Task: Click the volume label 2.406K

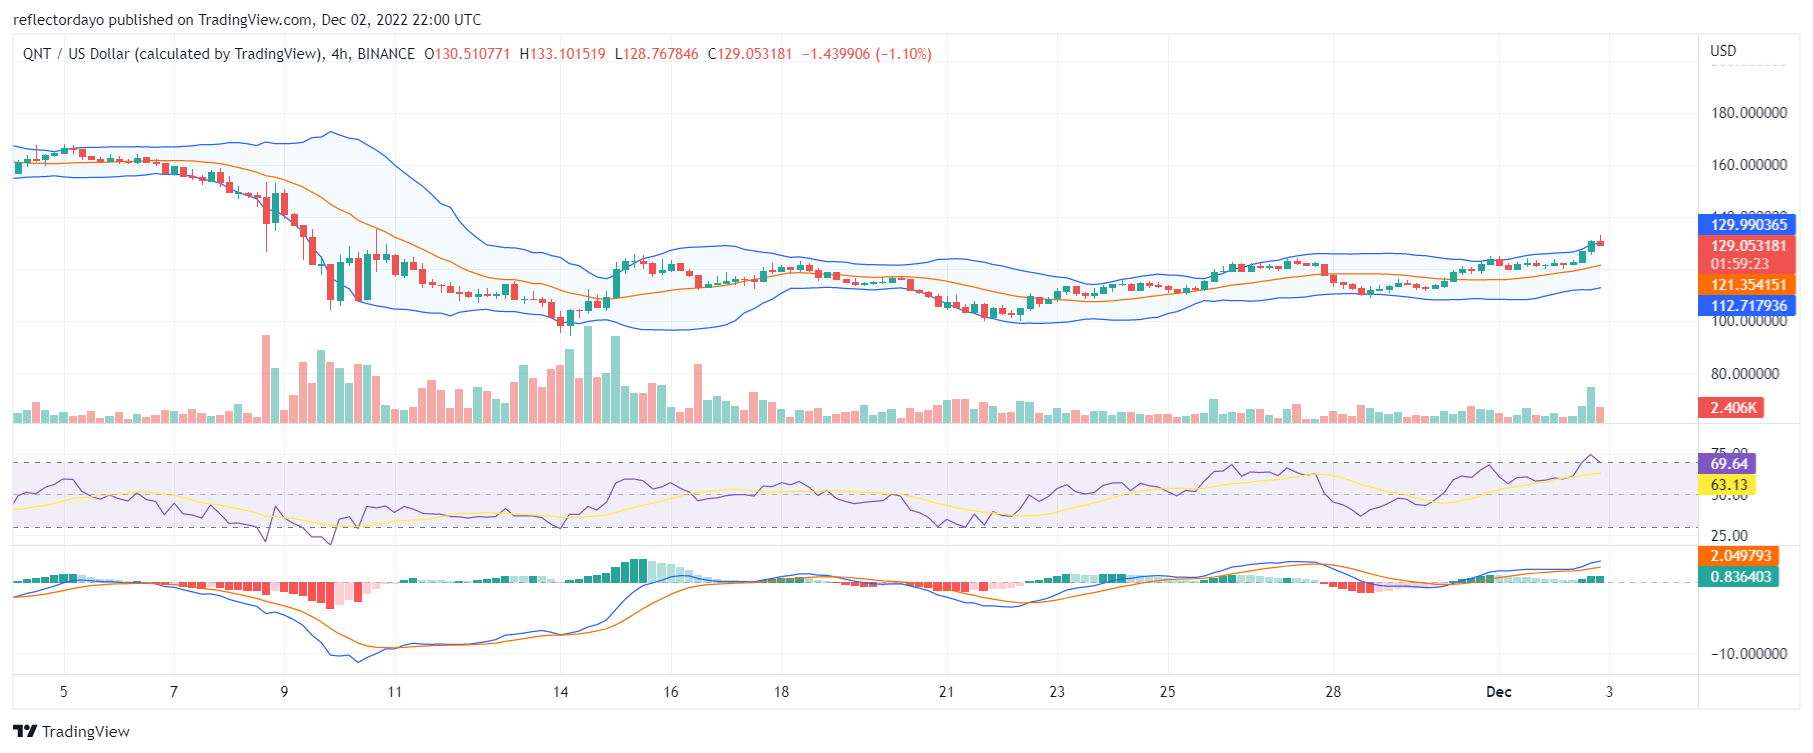Action: point(1731,407)
